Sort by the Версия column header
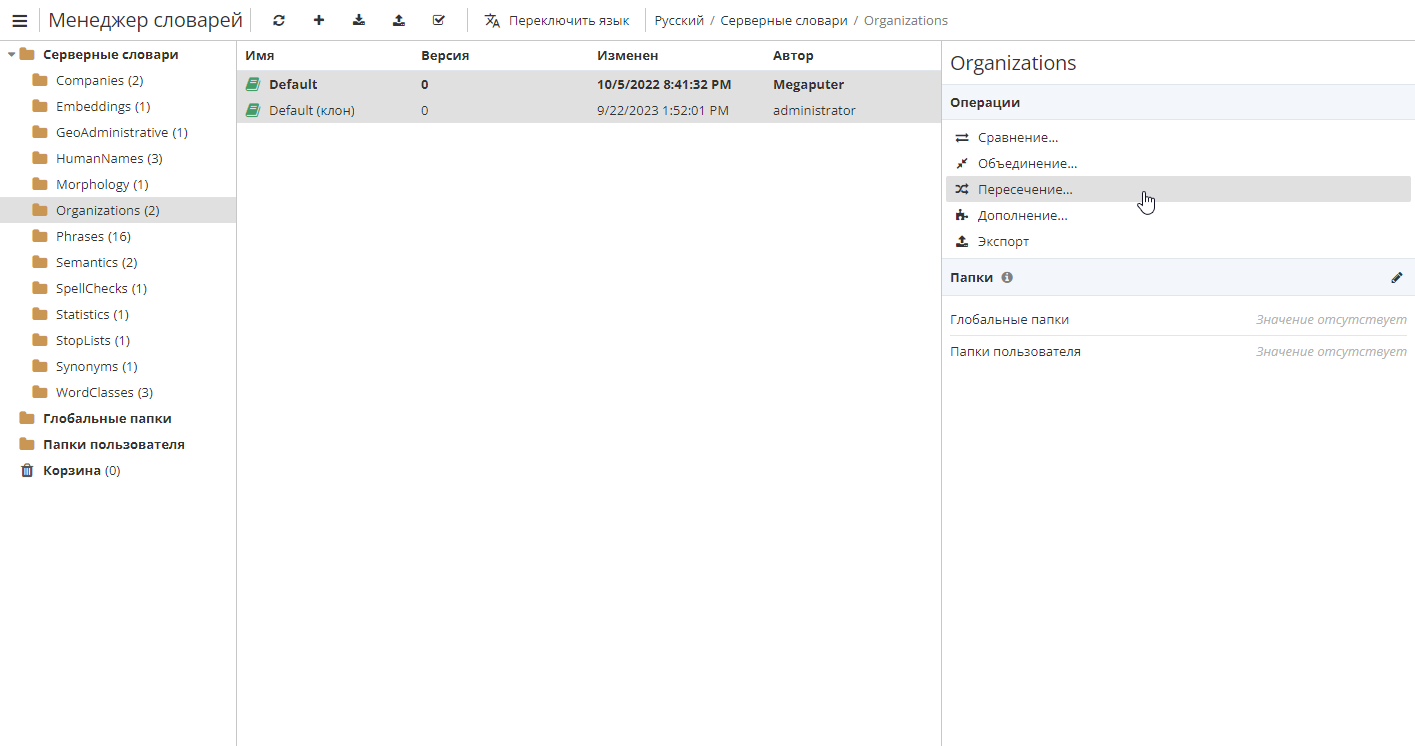 coord(445,56)
